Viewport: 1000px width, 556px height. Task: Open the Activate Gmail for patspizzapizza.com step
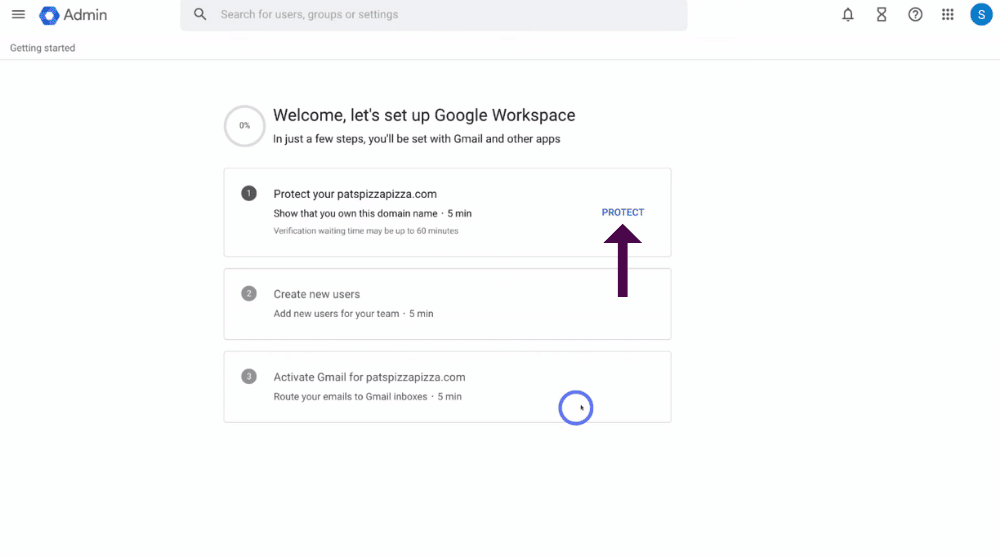(x=447, y=386)
